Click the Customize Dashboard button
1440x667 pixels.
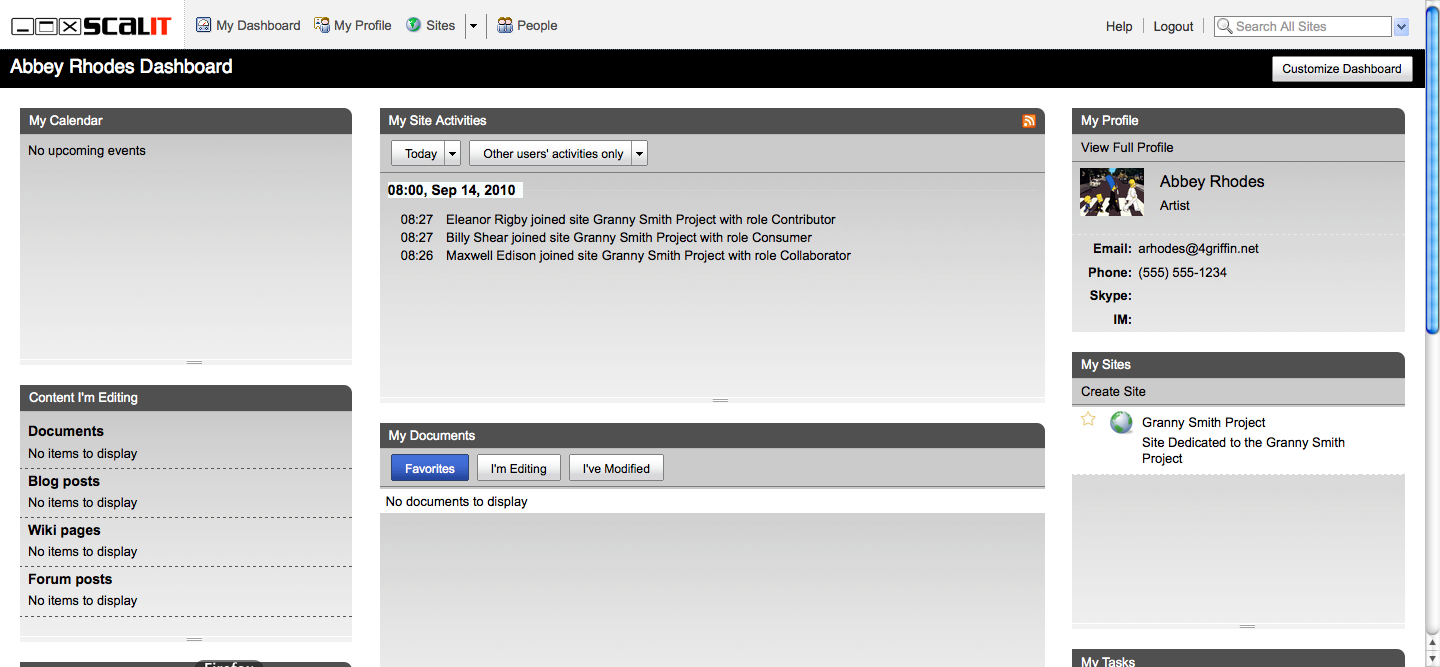coord(1342,69)
